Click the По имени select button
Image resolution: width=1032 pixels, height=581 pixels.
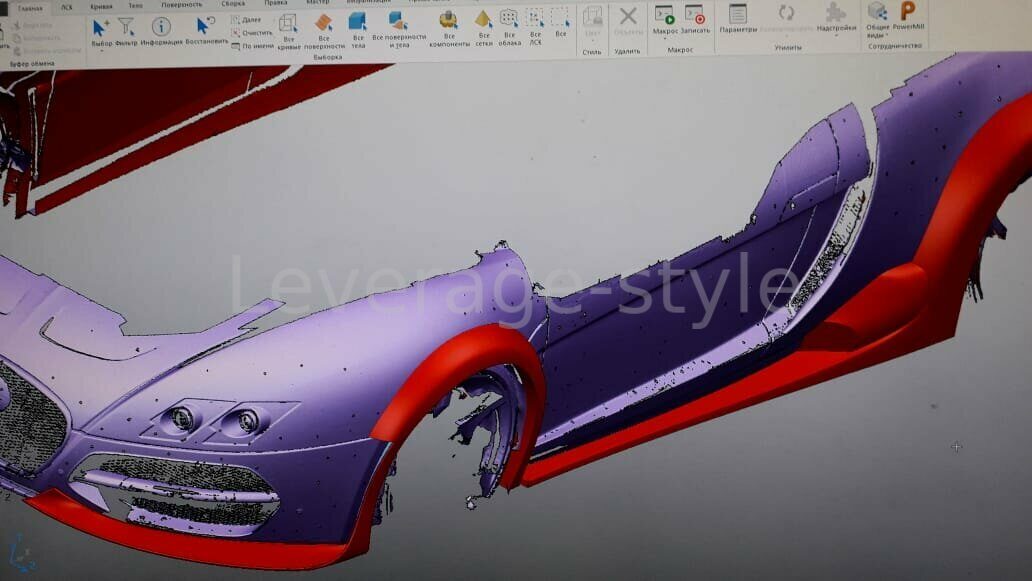click(x=254, y=45)
